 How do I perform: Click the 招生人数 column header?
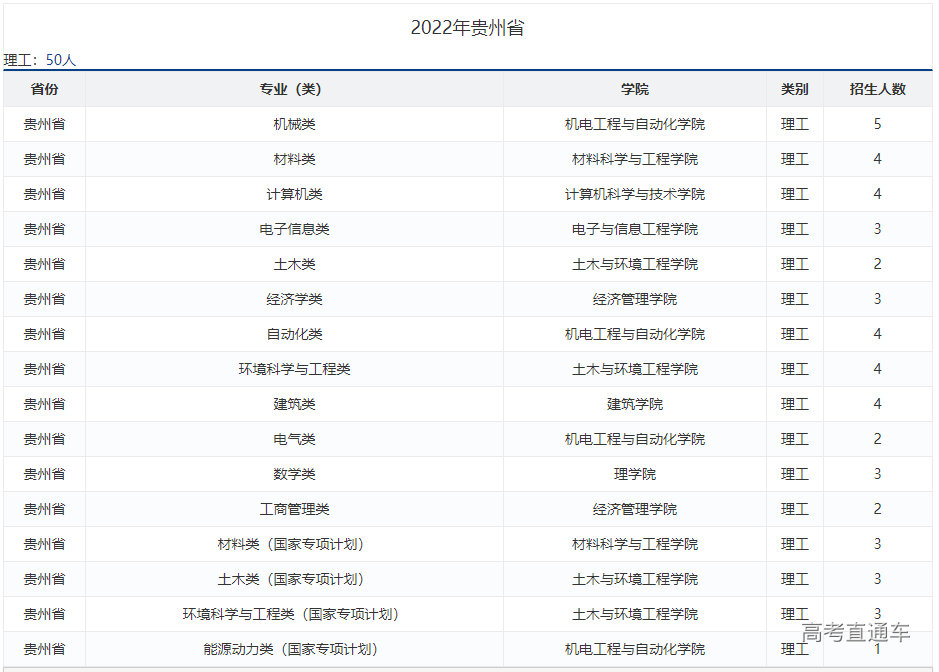[x=877, y=89]
